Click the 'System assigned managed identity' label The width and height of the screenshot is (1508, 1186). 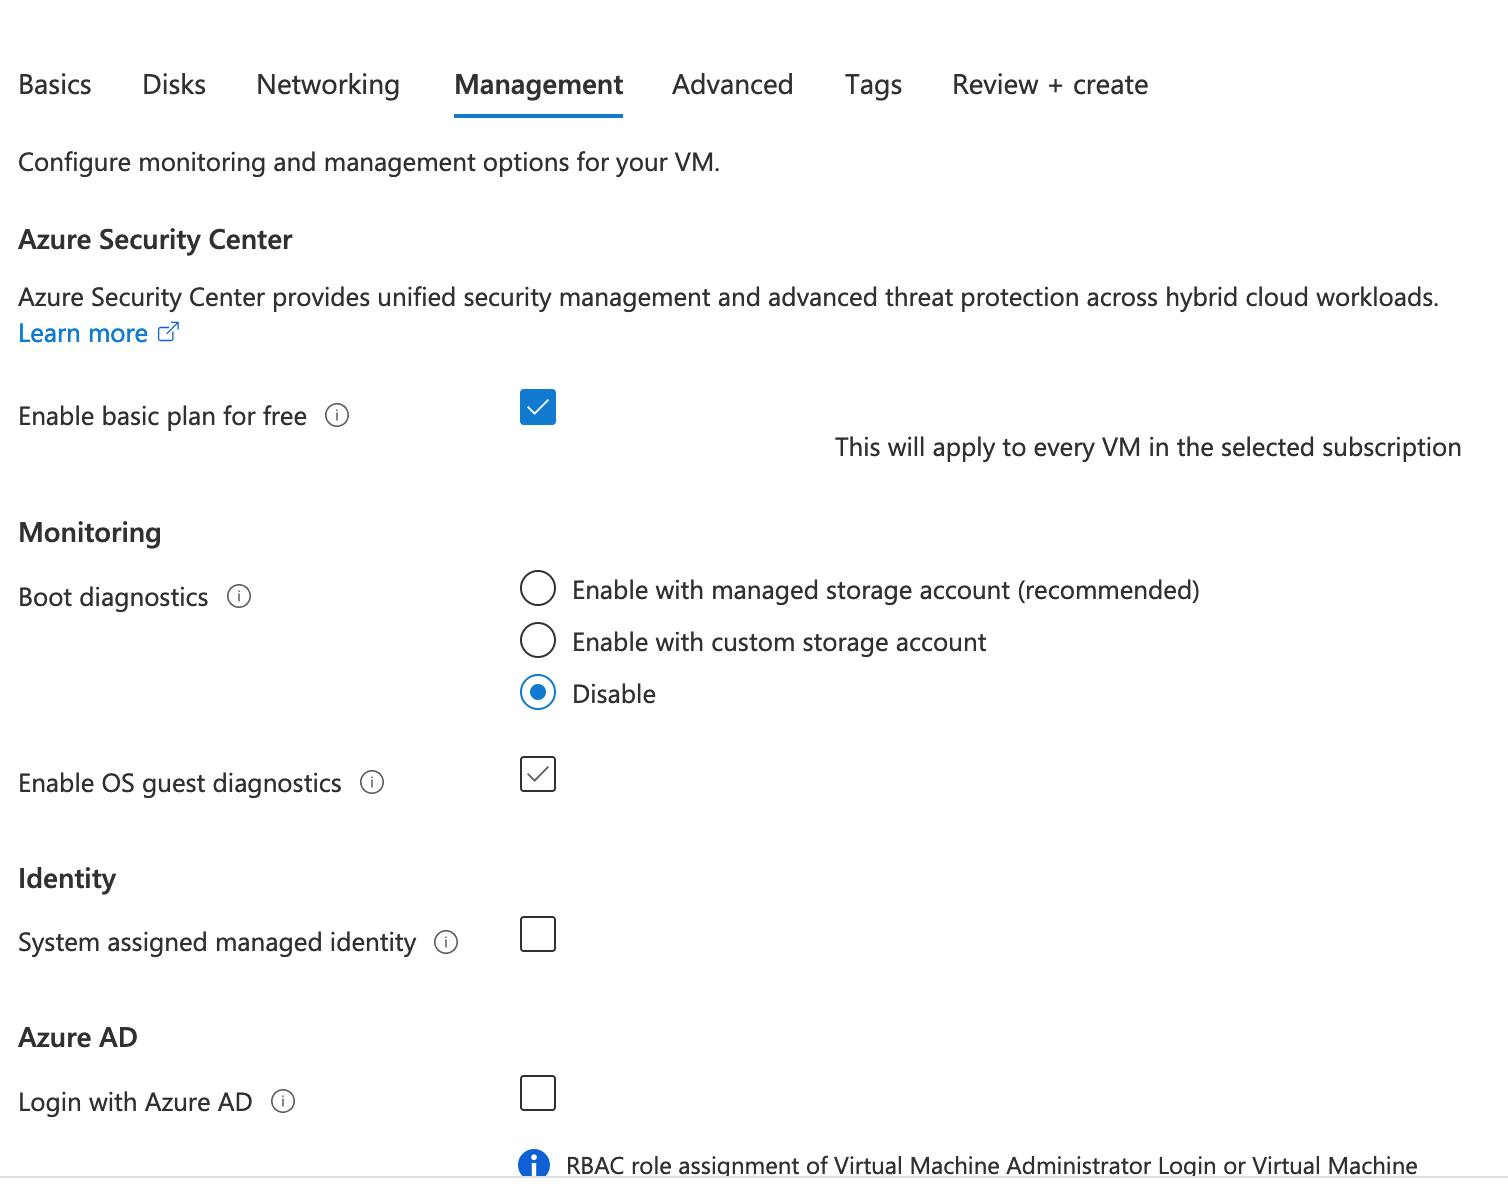(x=217, y=942)
